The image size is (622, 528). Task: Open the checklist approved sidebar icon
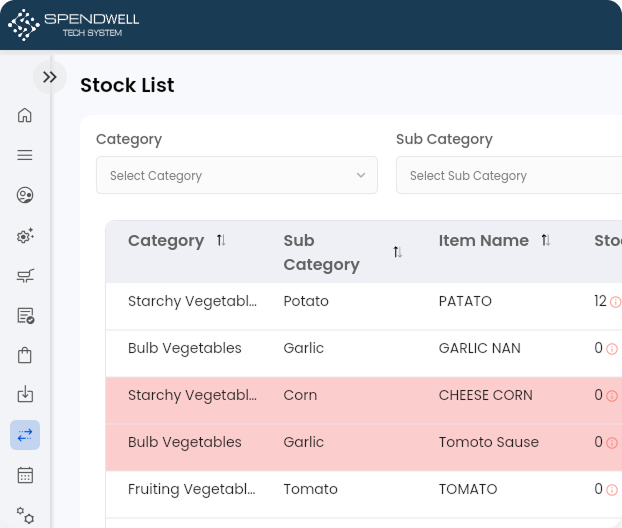tap(25, 316)
